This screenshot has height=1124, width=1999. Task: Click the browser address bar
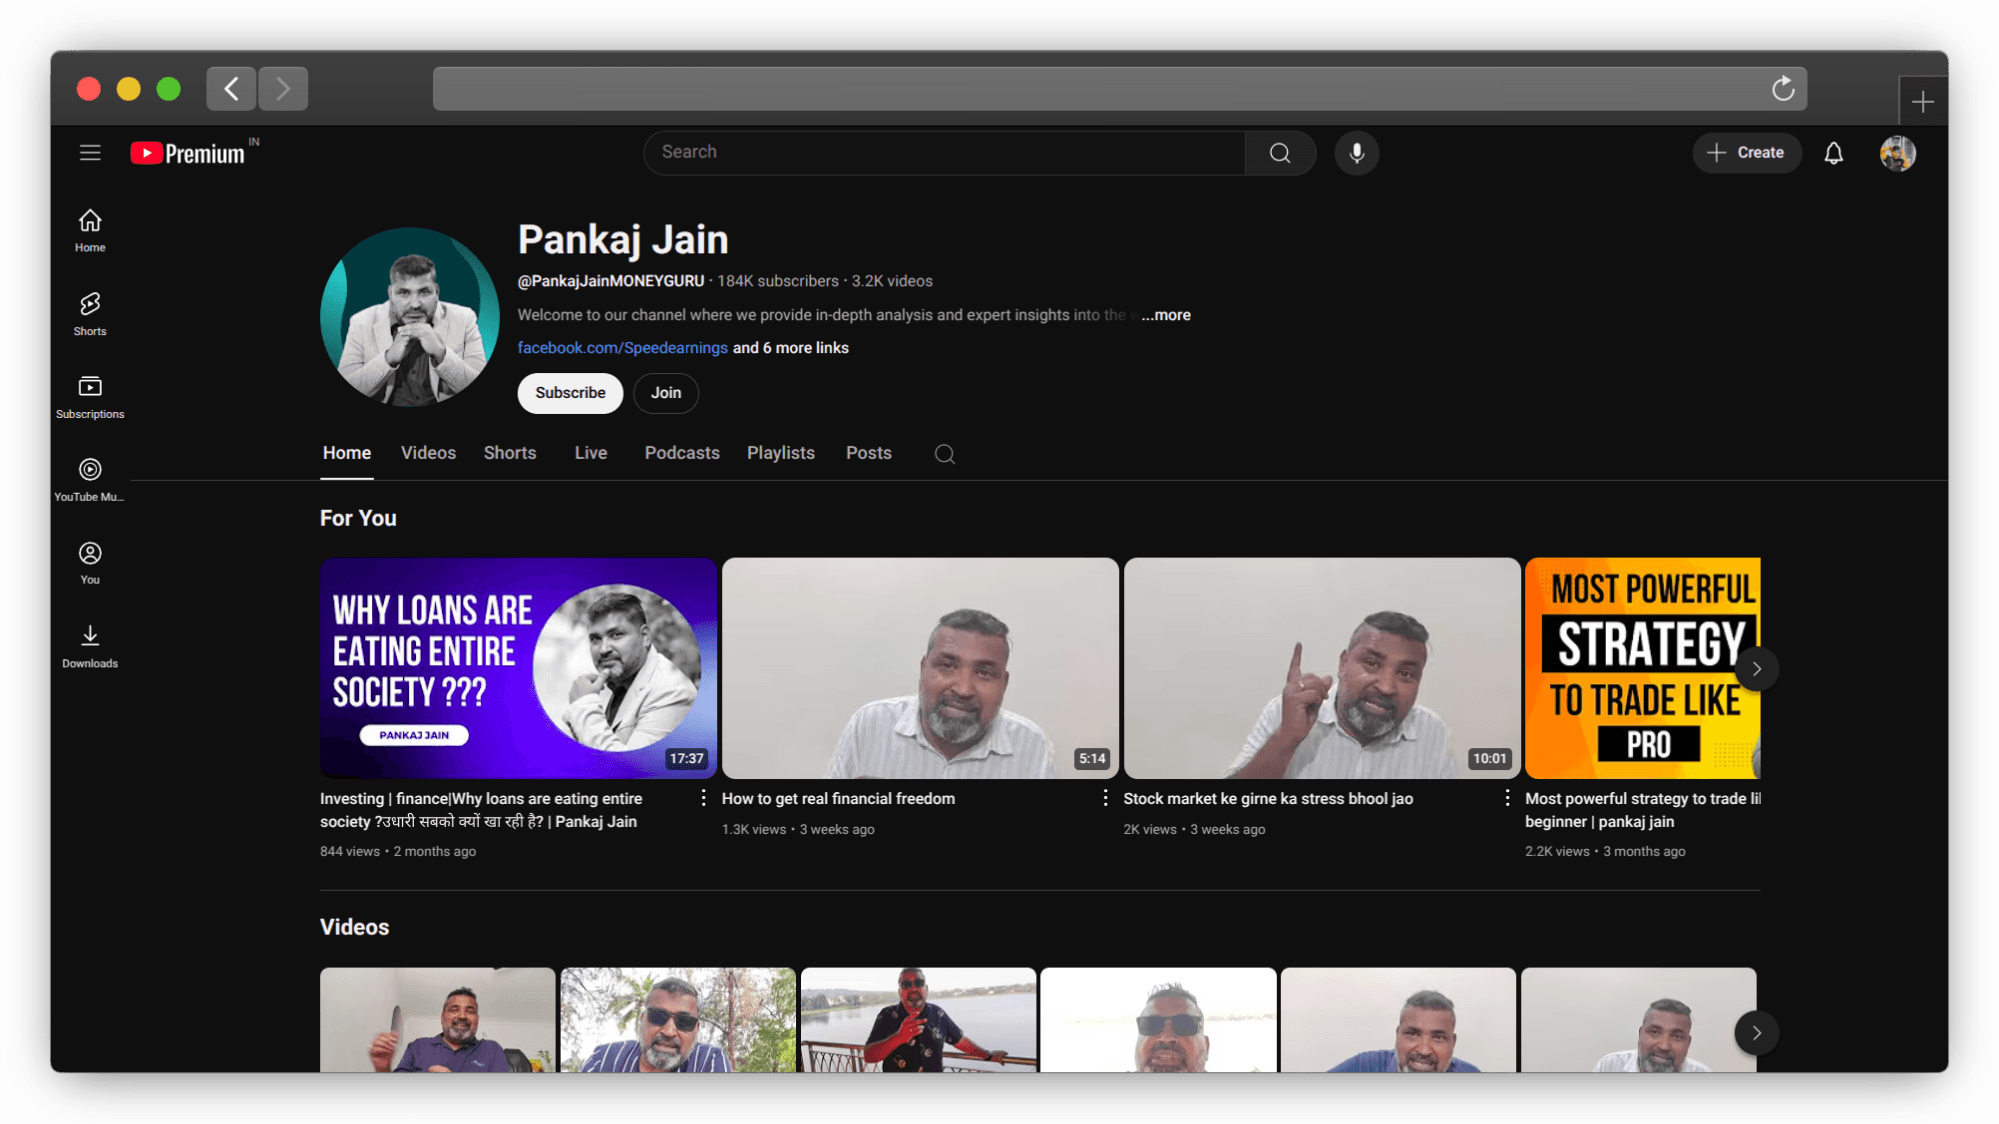1120,89
